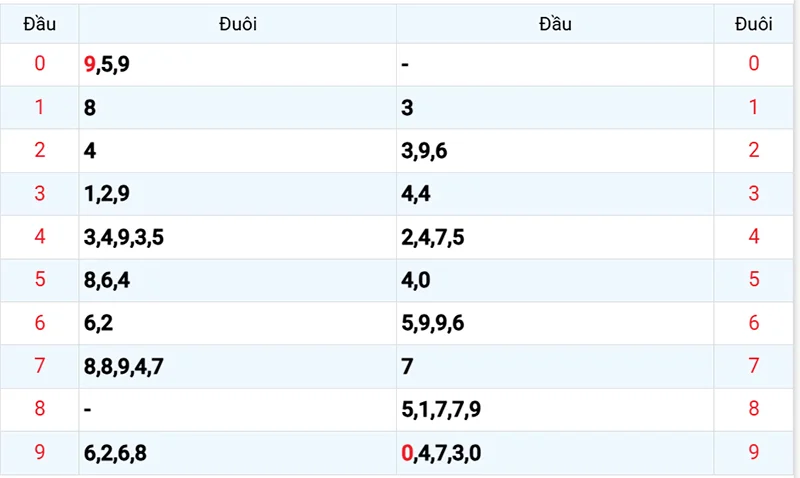Image resolution: width=800 pixels, height=478 pixels.
Task: Click the left Đuôi column header
Action: click(238, 24)
